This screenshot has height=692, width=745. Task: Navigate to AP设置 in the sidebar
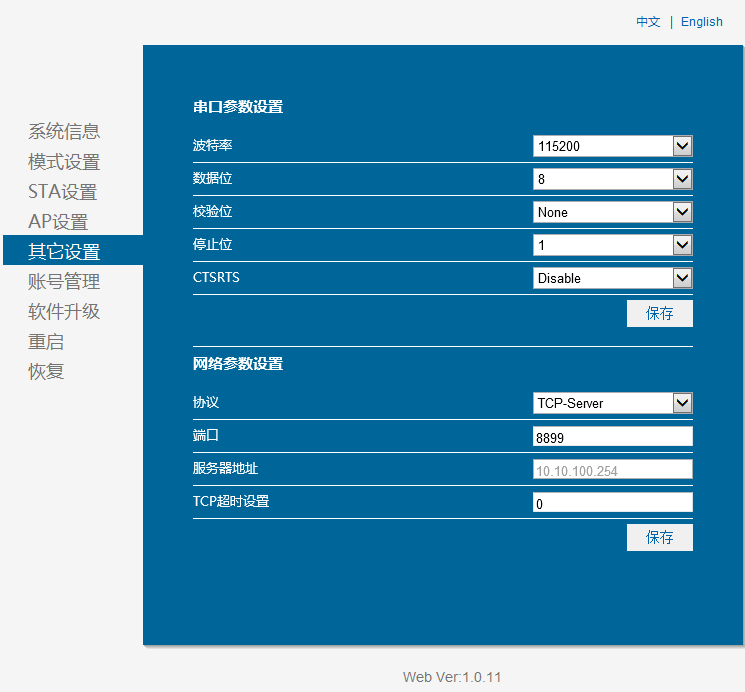pyautogui.click(x=58, y=222)
